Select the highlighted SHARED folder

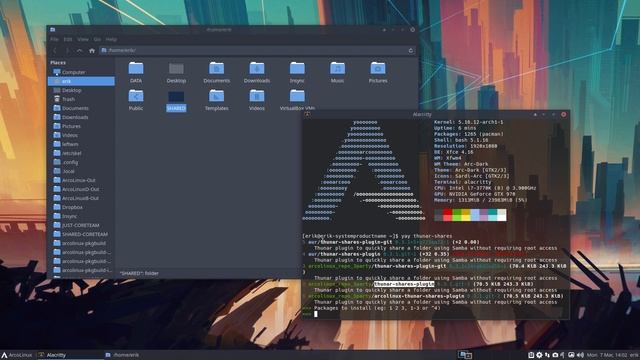[x=176, y=101]
